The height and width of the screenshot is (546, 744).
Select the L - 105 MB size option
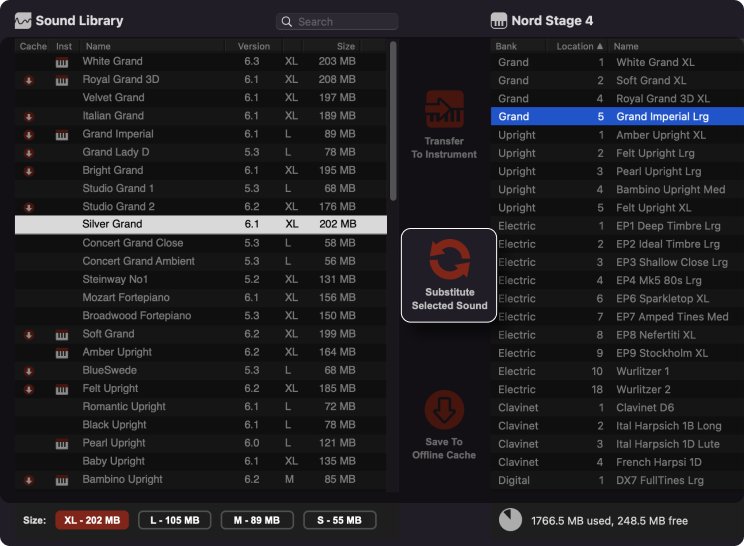coord(175,520)
